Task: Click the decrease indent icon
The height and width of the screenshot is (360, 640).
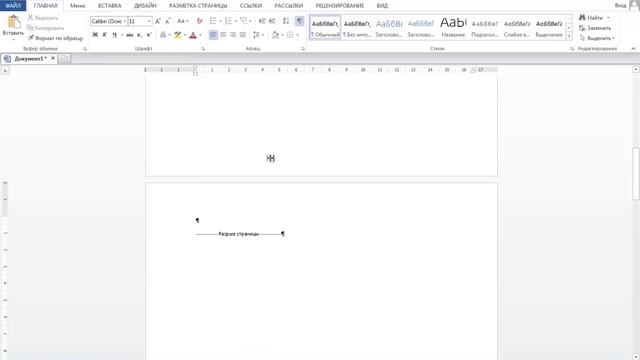Action: 262,21
